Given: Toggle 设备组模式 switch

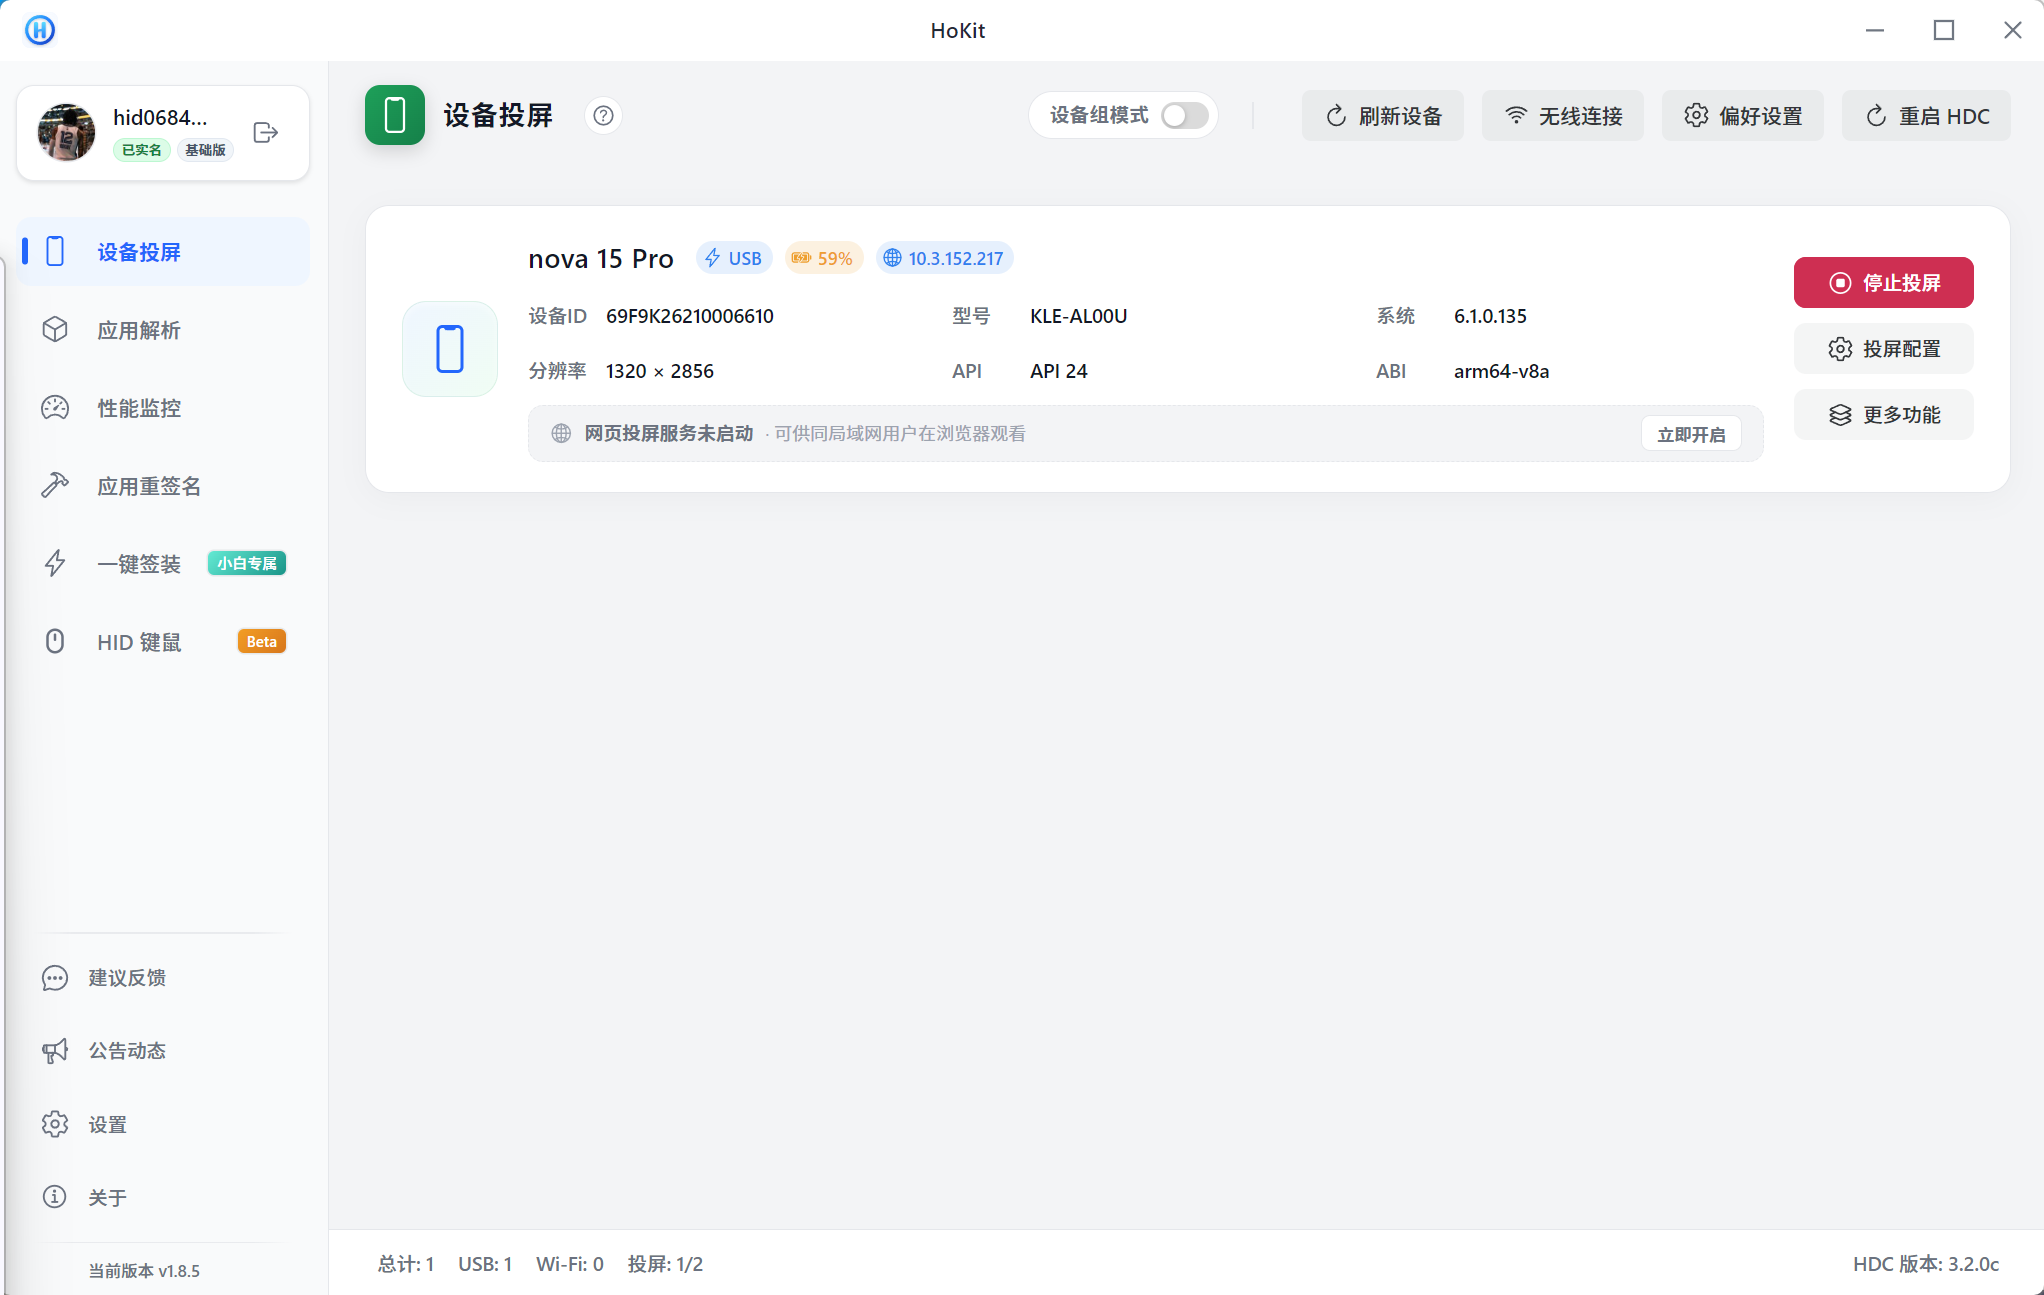Looking at the screenshot, I should pyautogui.click(x=1185, y=116).
